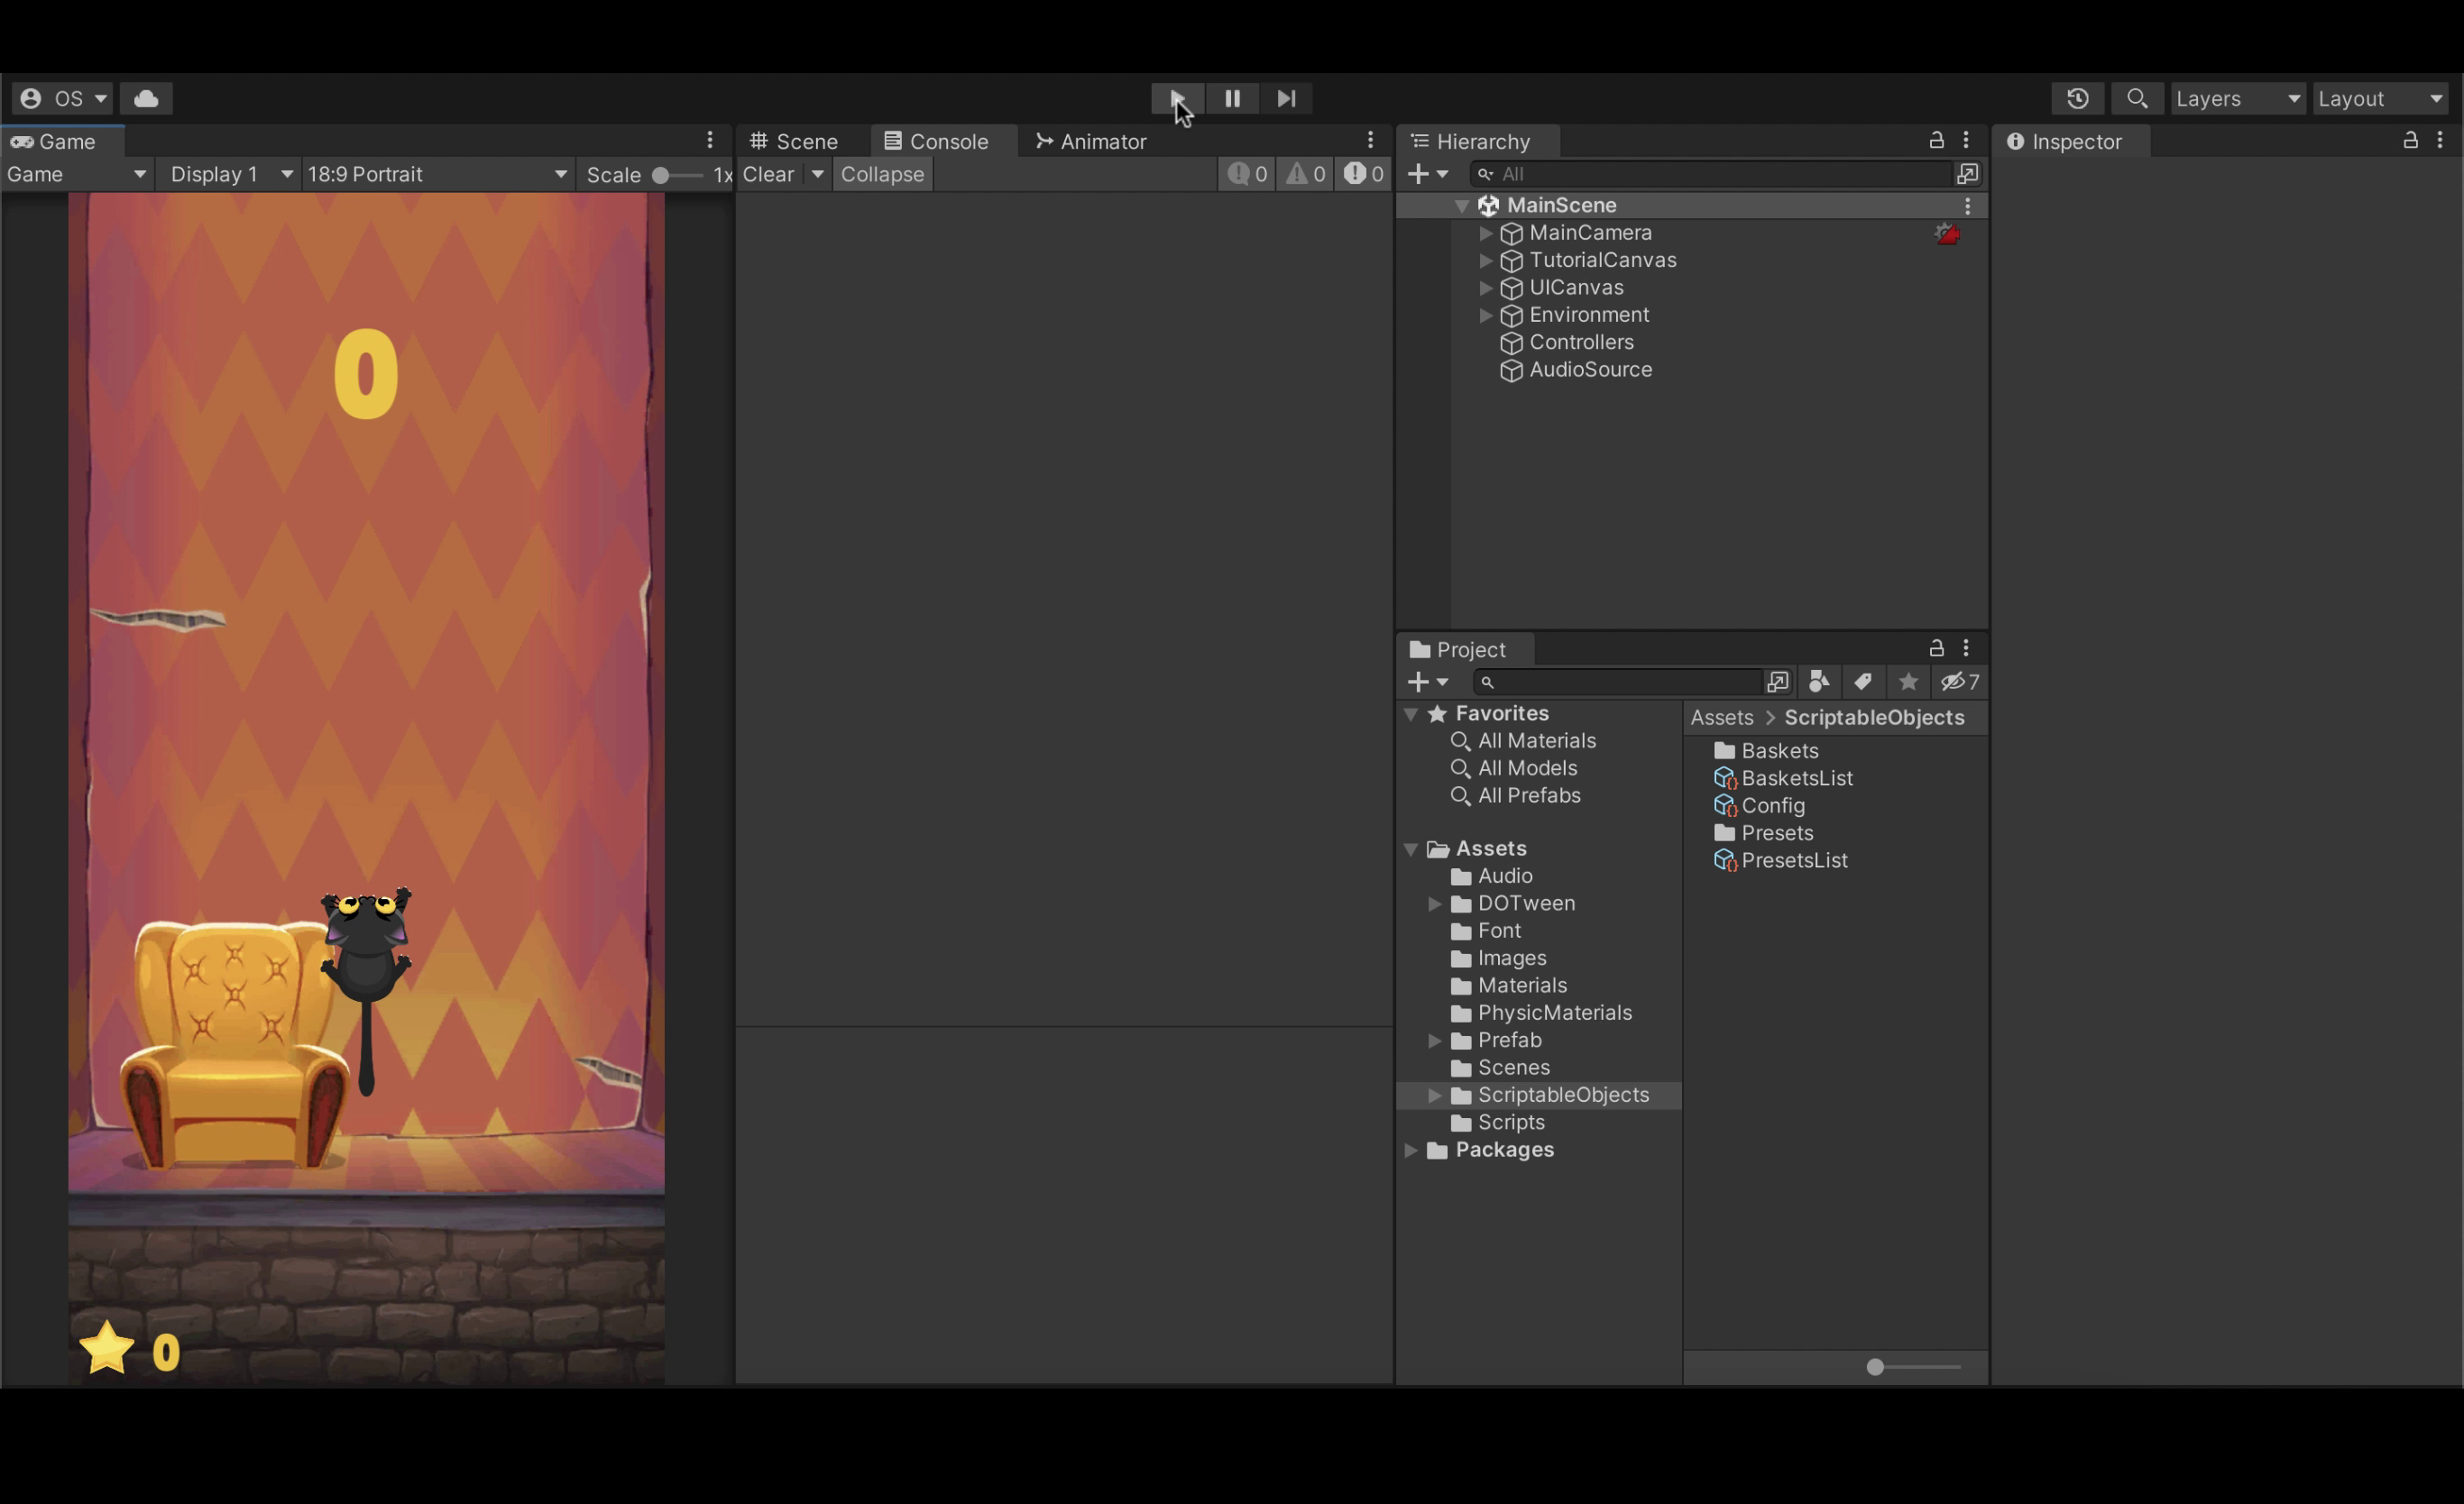Expand the Controllers hierarchy node
Screen dimensions: 2464x1504
(1485, 341)
